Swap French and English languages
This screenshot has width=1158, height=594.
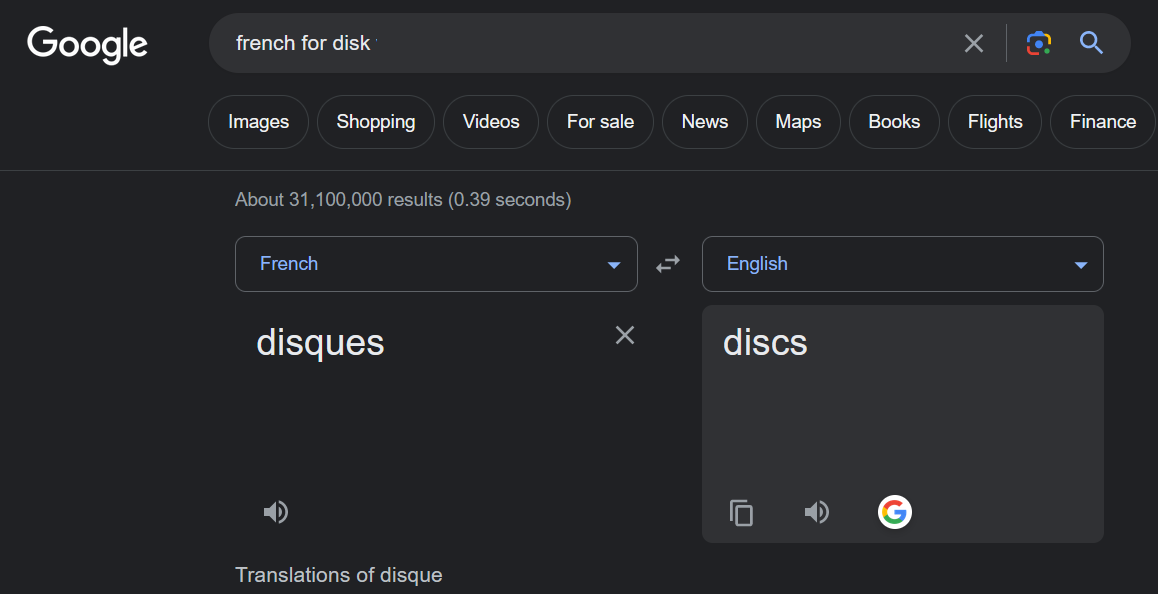(668, 264)
